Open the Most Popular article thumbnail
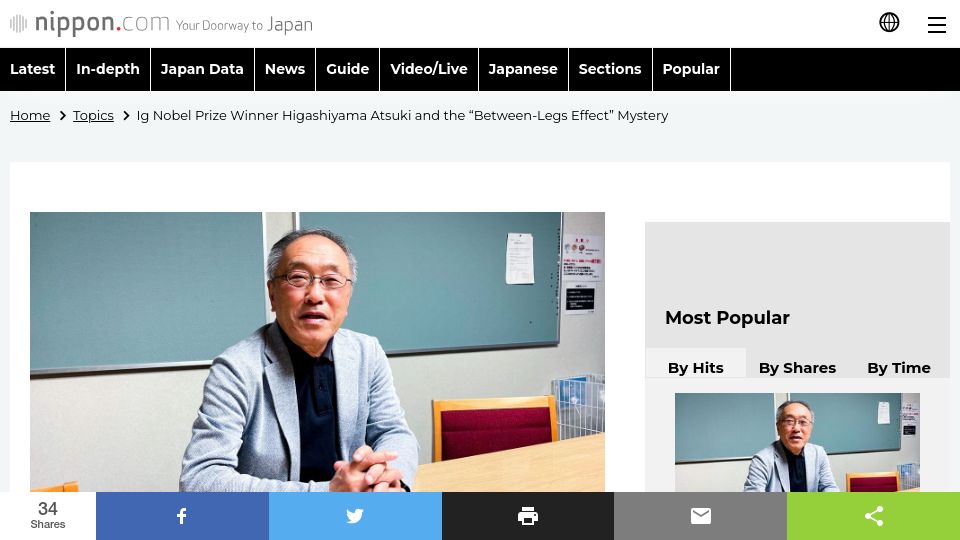Viewport: 960px width, 540px height. (797, 442)
